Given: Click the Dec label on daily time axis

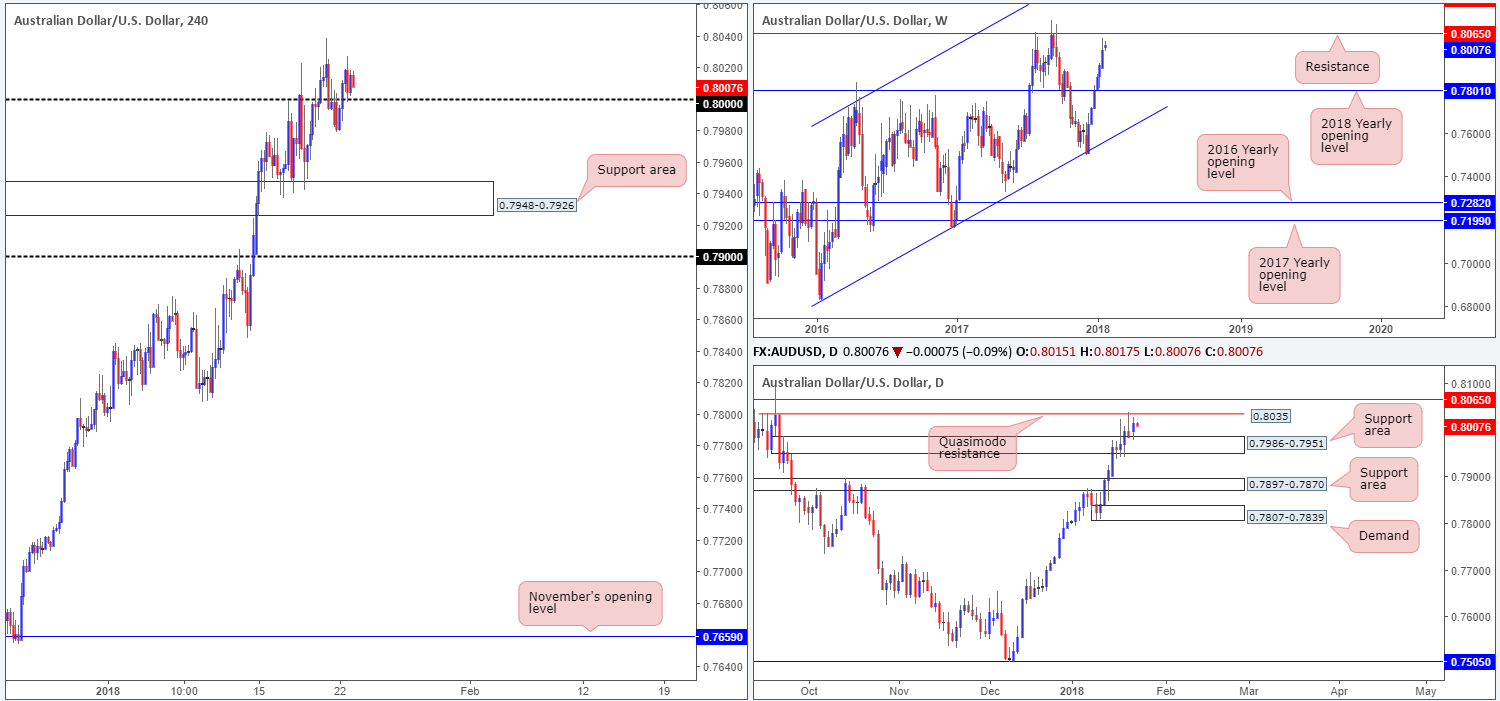Looking at the screenshot, I should click(990, 691).
